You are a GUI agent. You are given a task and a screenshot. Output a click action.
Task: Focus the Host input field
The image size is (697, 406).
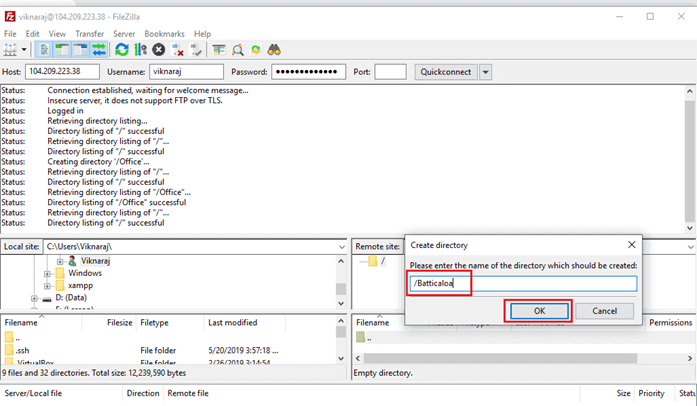[62, 72]
